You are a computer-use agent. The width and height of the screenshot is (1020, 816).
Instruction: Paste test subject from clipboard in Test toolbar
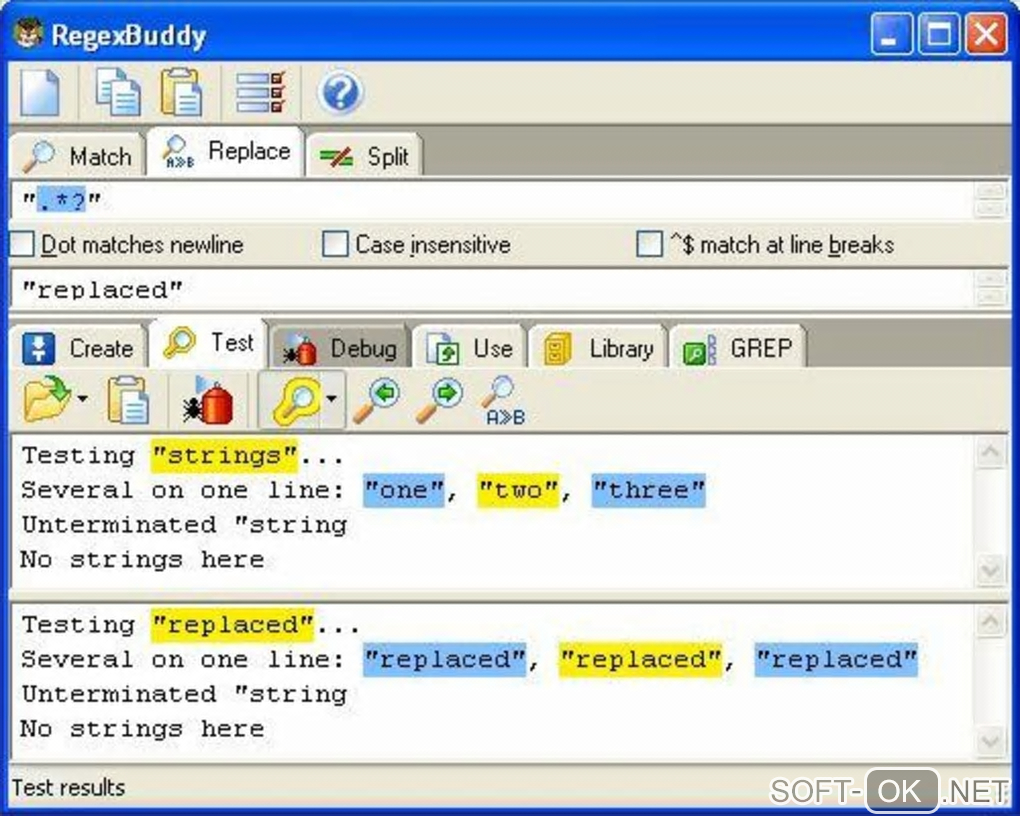128,400
